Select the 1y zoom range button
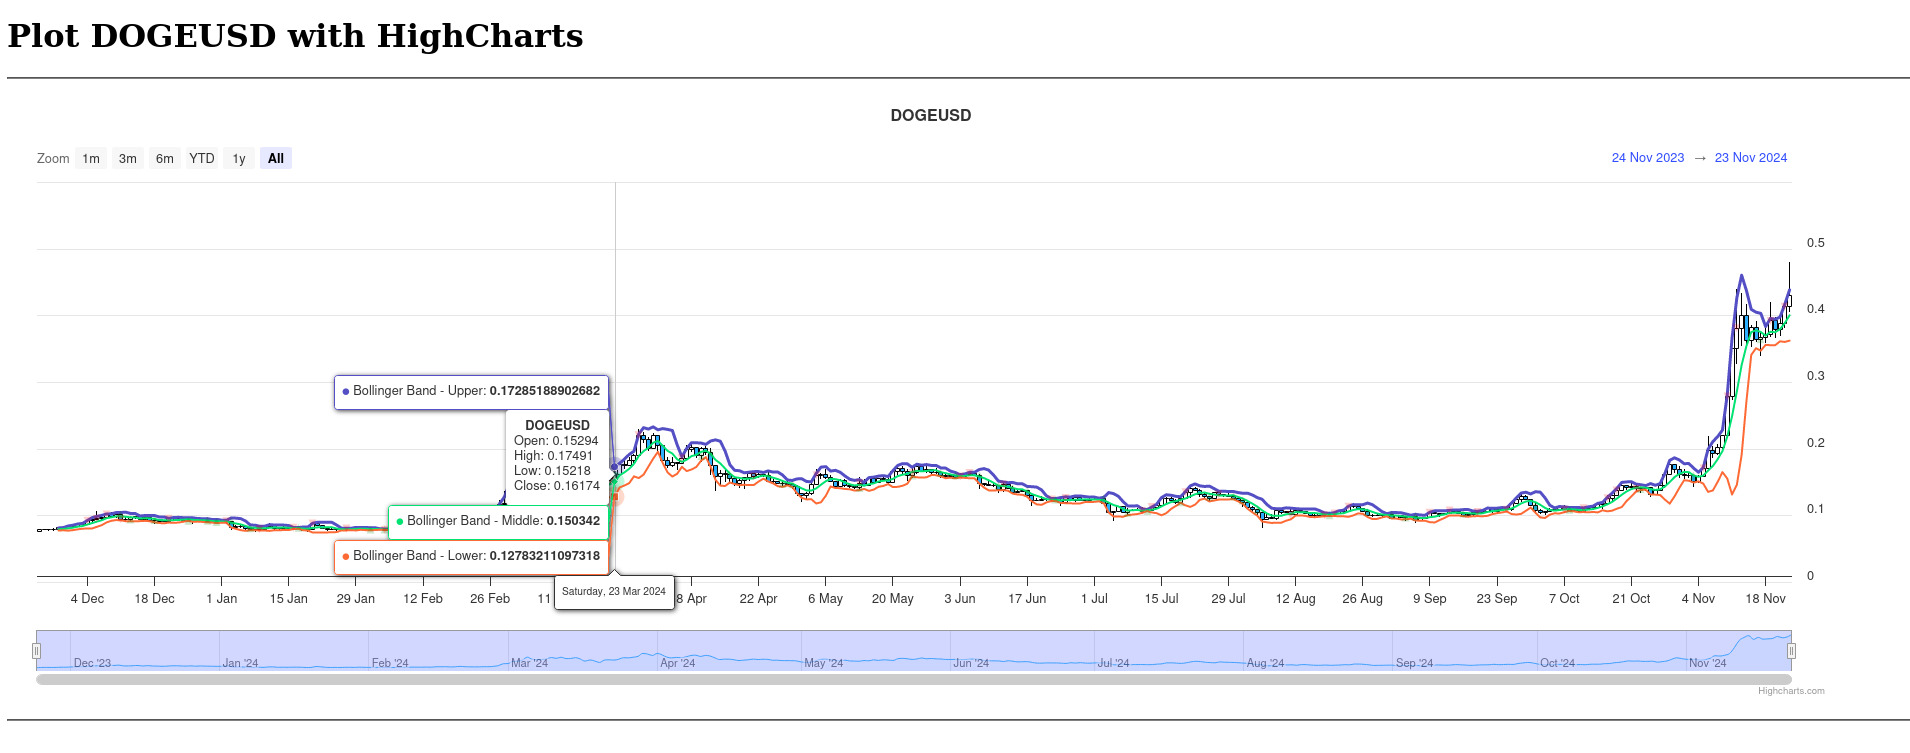The image size is (1910, 753). (x=239, y=158)
